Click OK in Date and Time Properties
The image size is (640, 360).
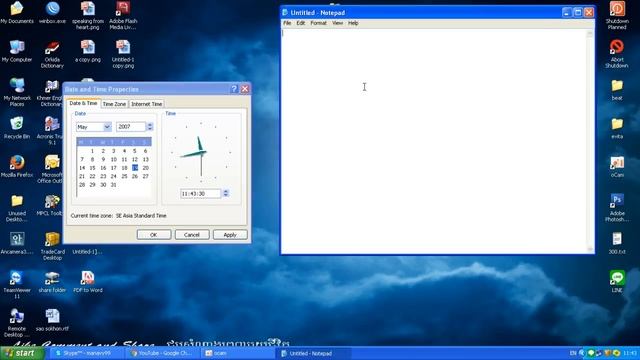154,235
